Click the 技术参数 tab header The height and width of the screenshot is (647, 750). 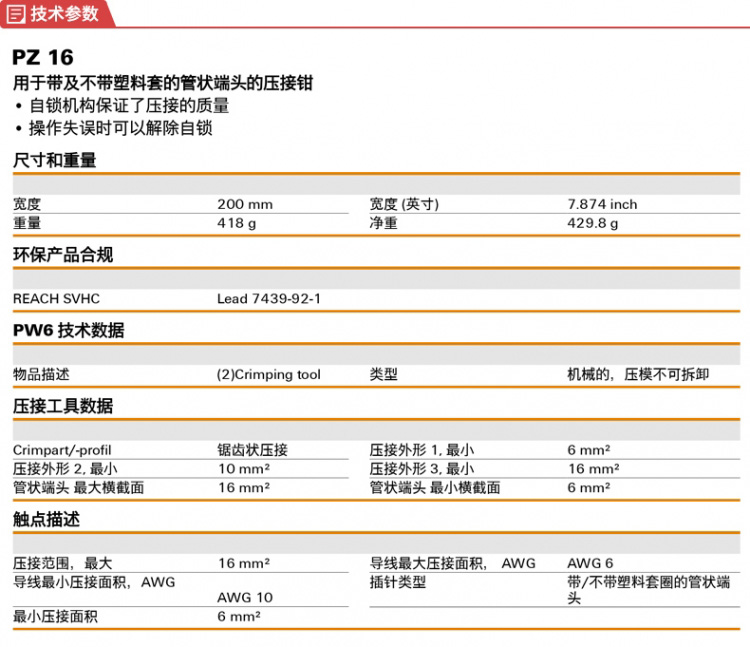[x=56, y=14]
